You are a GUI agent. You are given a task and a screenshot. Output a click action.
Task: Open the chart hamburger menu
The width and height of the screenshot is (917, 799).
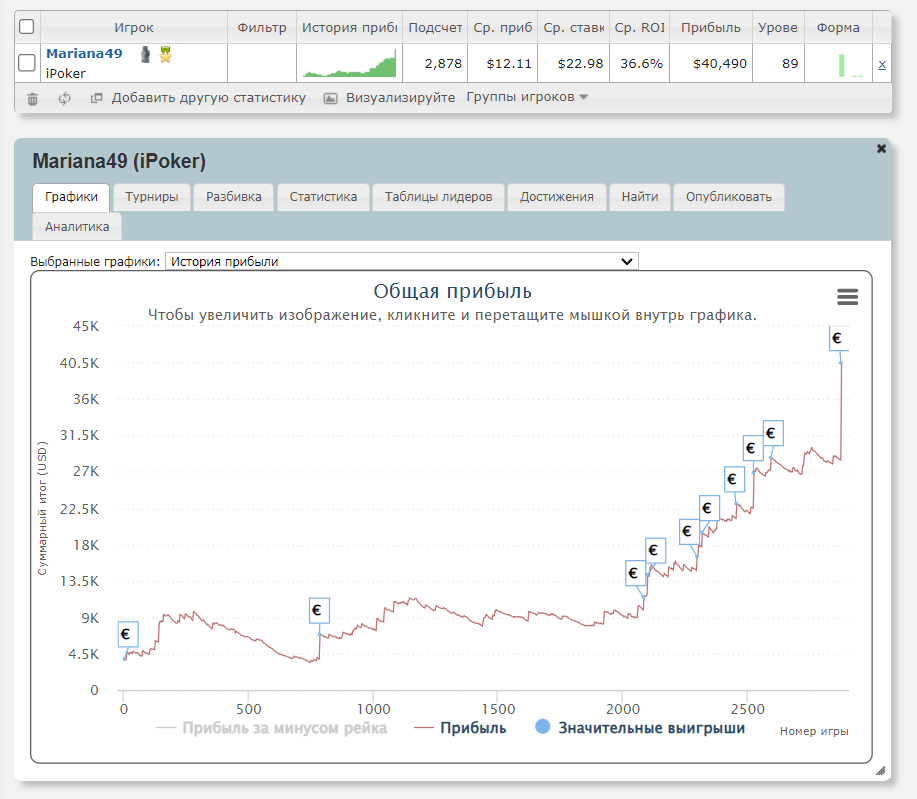tap(847, 297)
